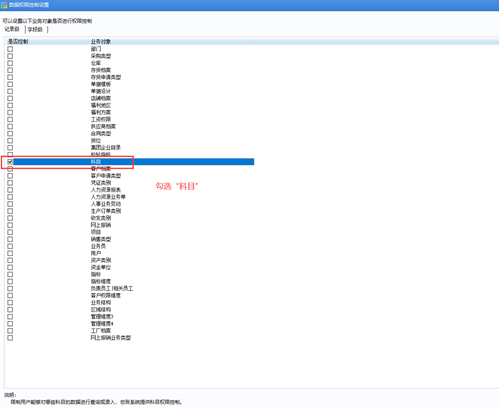The height and width of the screenshot is (408, 499).
Task: Enable control for 单据设计
Action: [10, 91]
